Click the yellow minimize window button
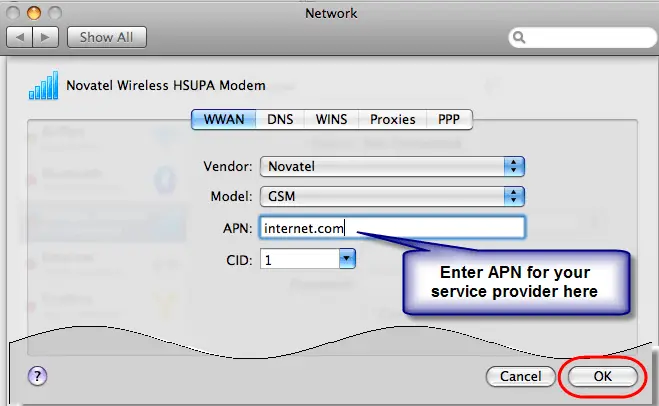659x406 pixels. pyautogui.click(x=34, y=13)
